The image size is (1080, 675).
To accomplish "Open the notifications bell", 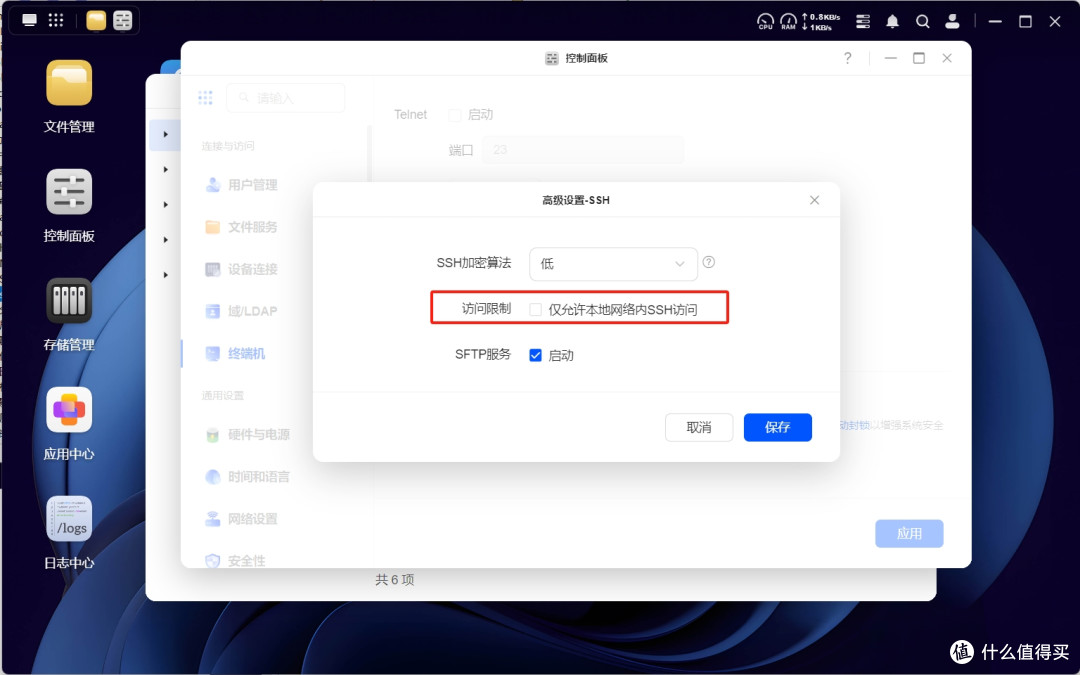I will point(892,21).
